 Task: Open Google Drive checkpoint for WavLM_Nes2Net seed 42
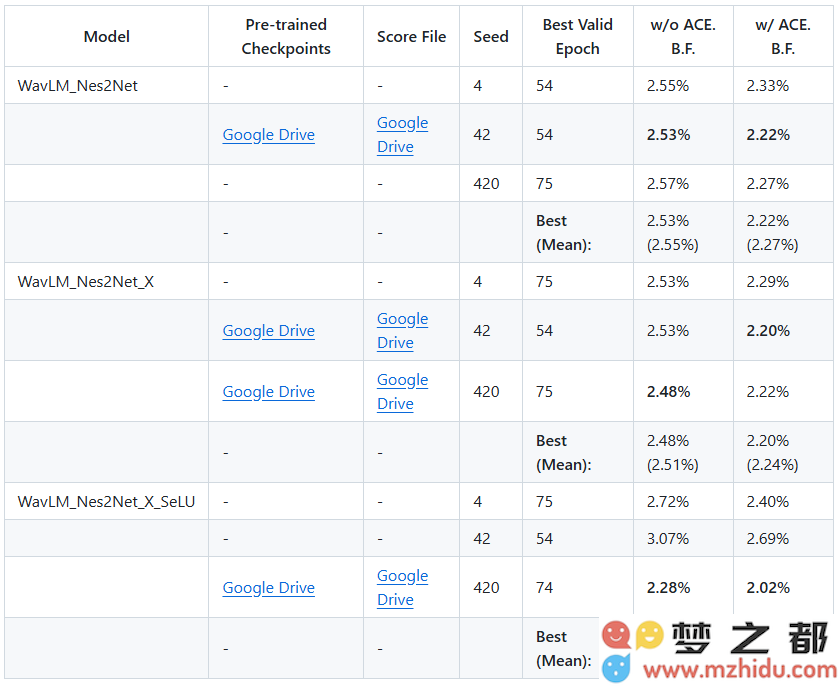pos(269,135)
